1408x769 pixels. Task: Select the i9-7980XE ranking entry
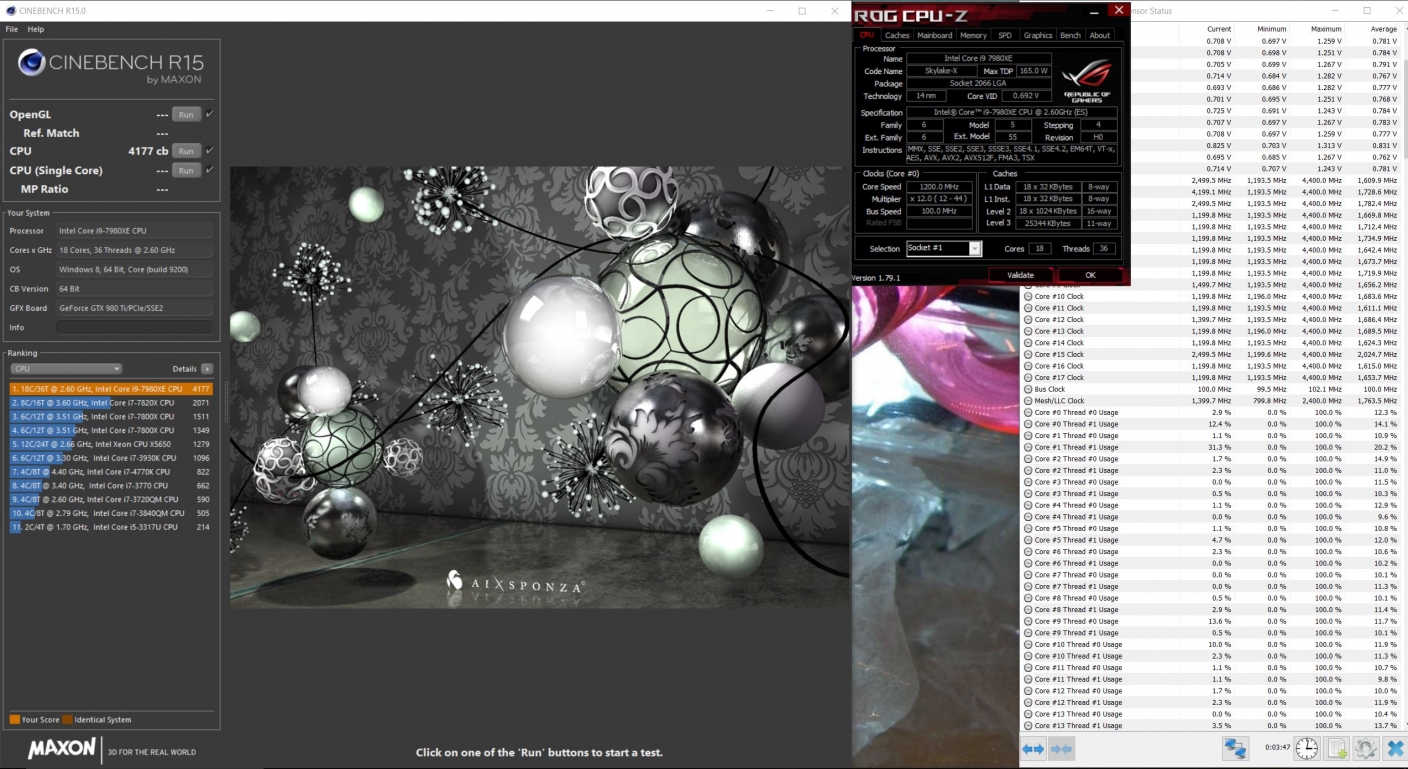click(x=111, y=389)
